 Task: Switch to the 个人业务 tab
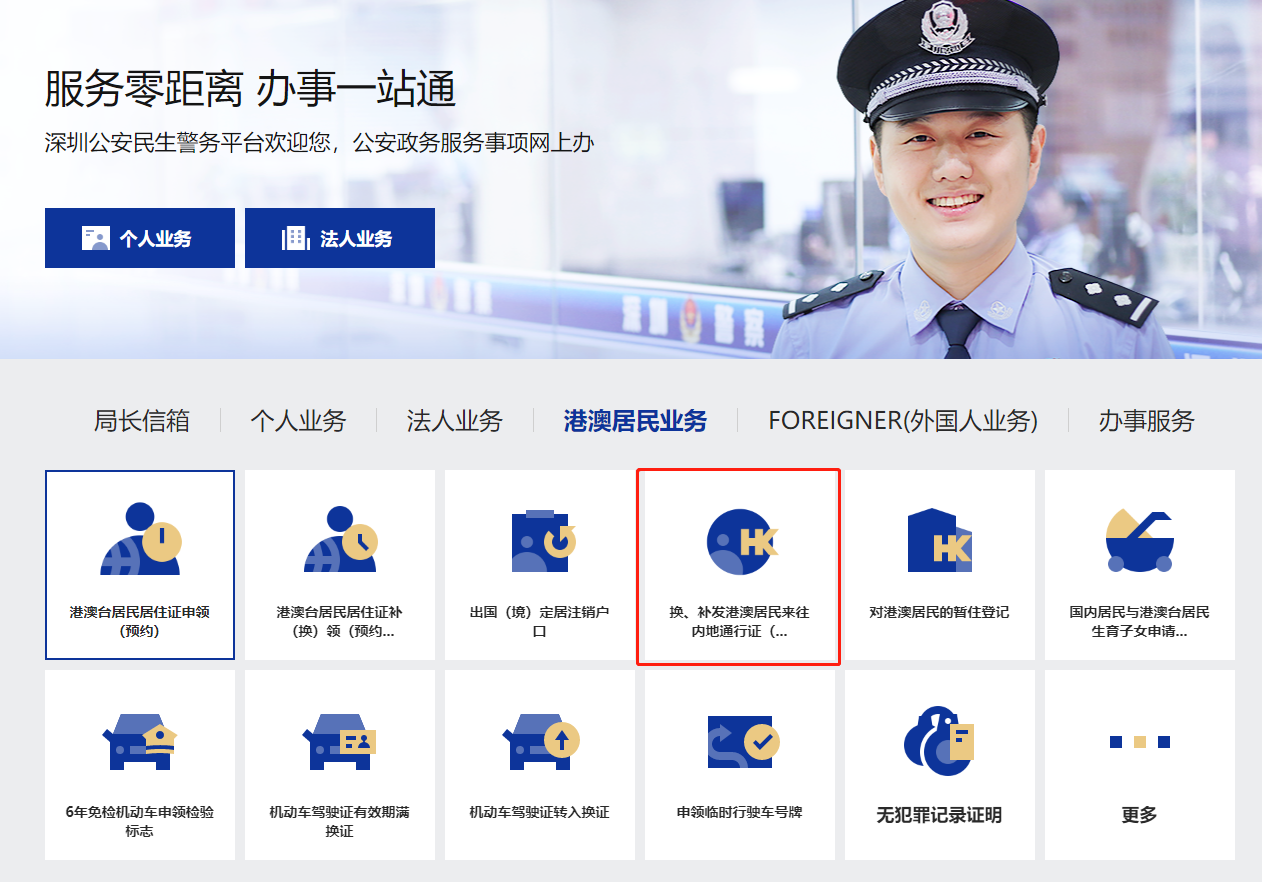298,421
